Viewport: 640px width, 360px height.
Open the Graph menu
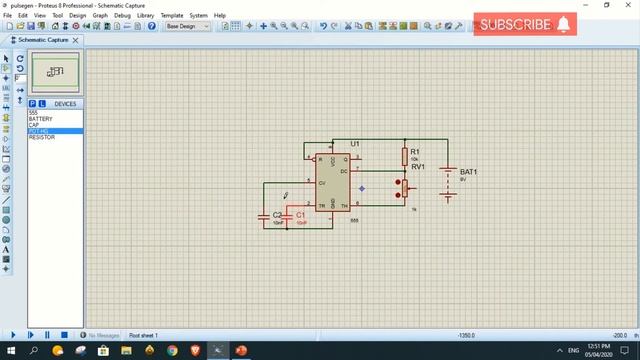pyautogui.click(x=100, y=16)
